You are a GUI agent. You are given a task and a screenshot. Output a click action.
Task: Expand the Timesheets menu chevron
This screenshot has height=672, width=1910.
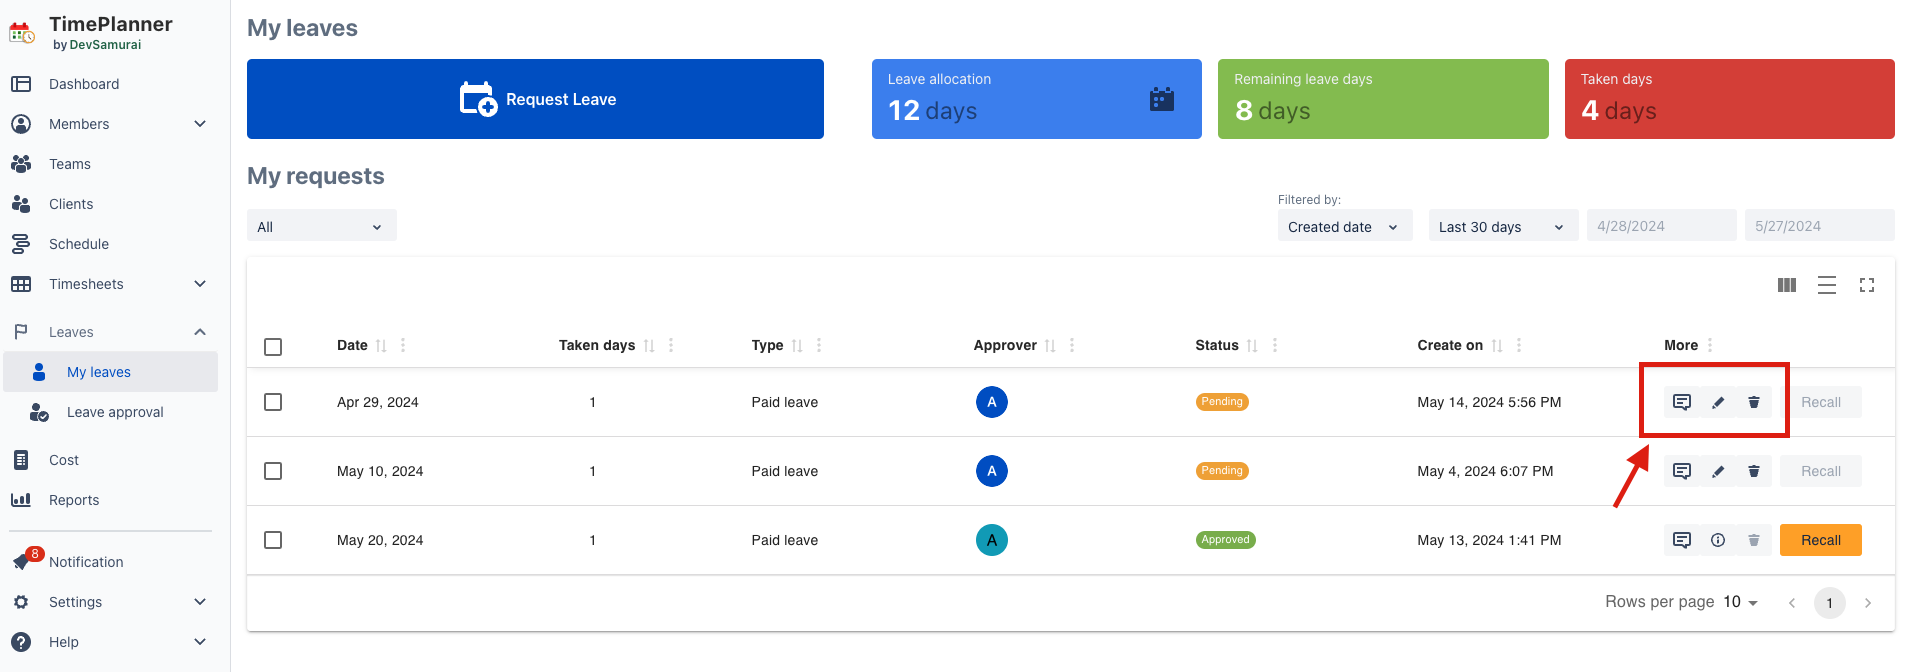(x=200, y=284)
